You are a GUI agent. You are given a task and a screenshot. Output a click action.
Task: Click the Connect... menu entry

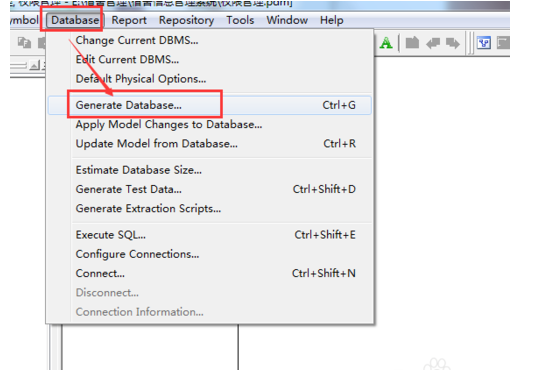coord(210,273)
